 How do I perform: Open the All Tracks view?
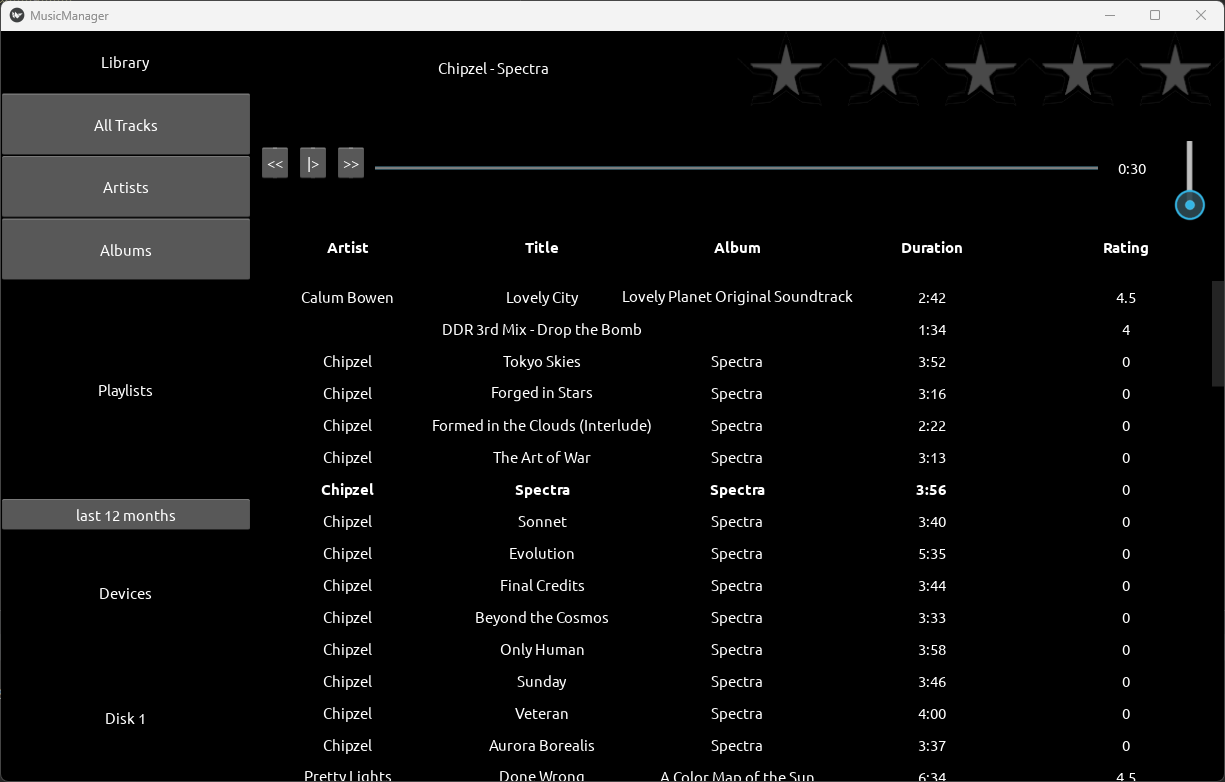coord(125,125)
